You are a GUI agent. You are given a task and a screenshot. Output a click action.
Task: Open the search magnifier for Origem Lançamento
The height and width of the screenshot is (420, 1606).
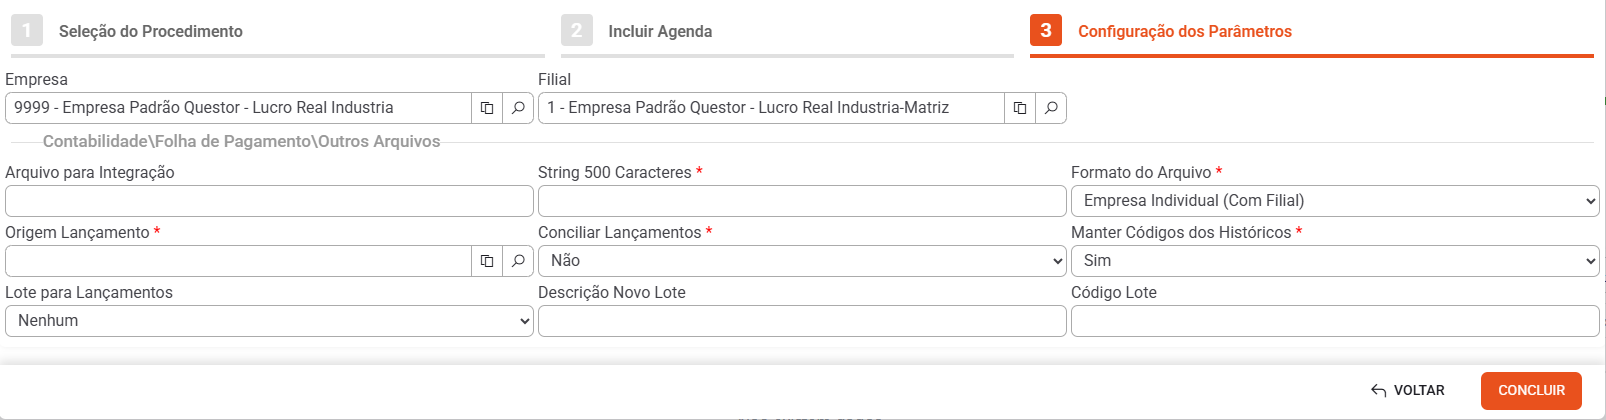click(x=518, y=261)
